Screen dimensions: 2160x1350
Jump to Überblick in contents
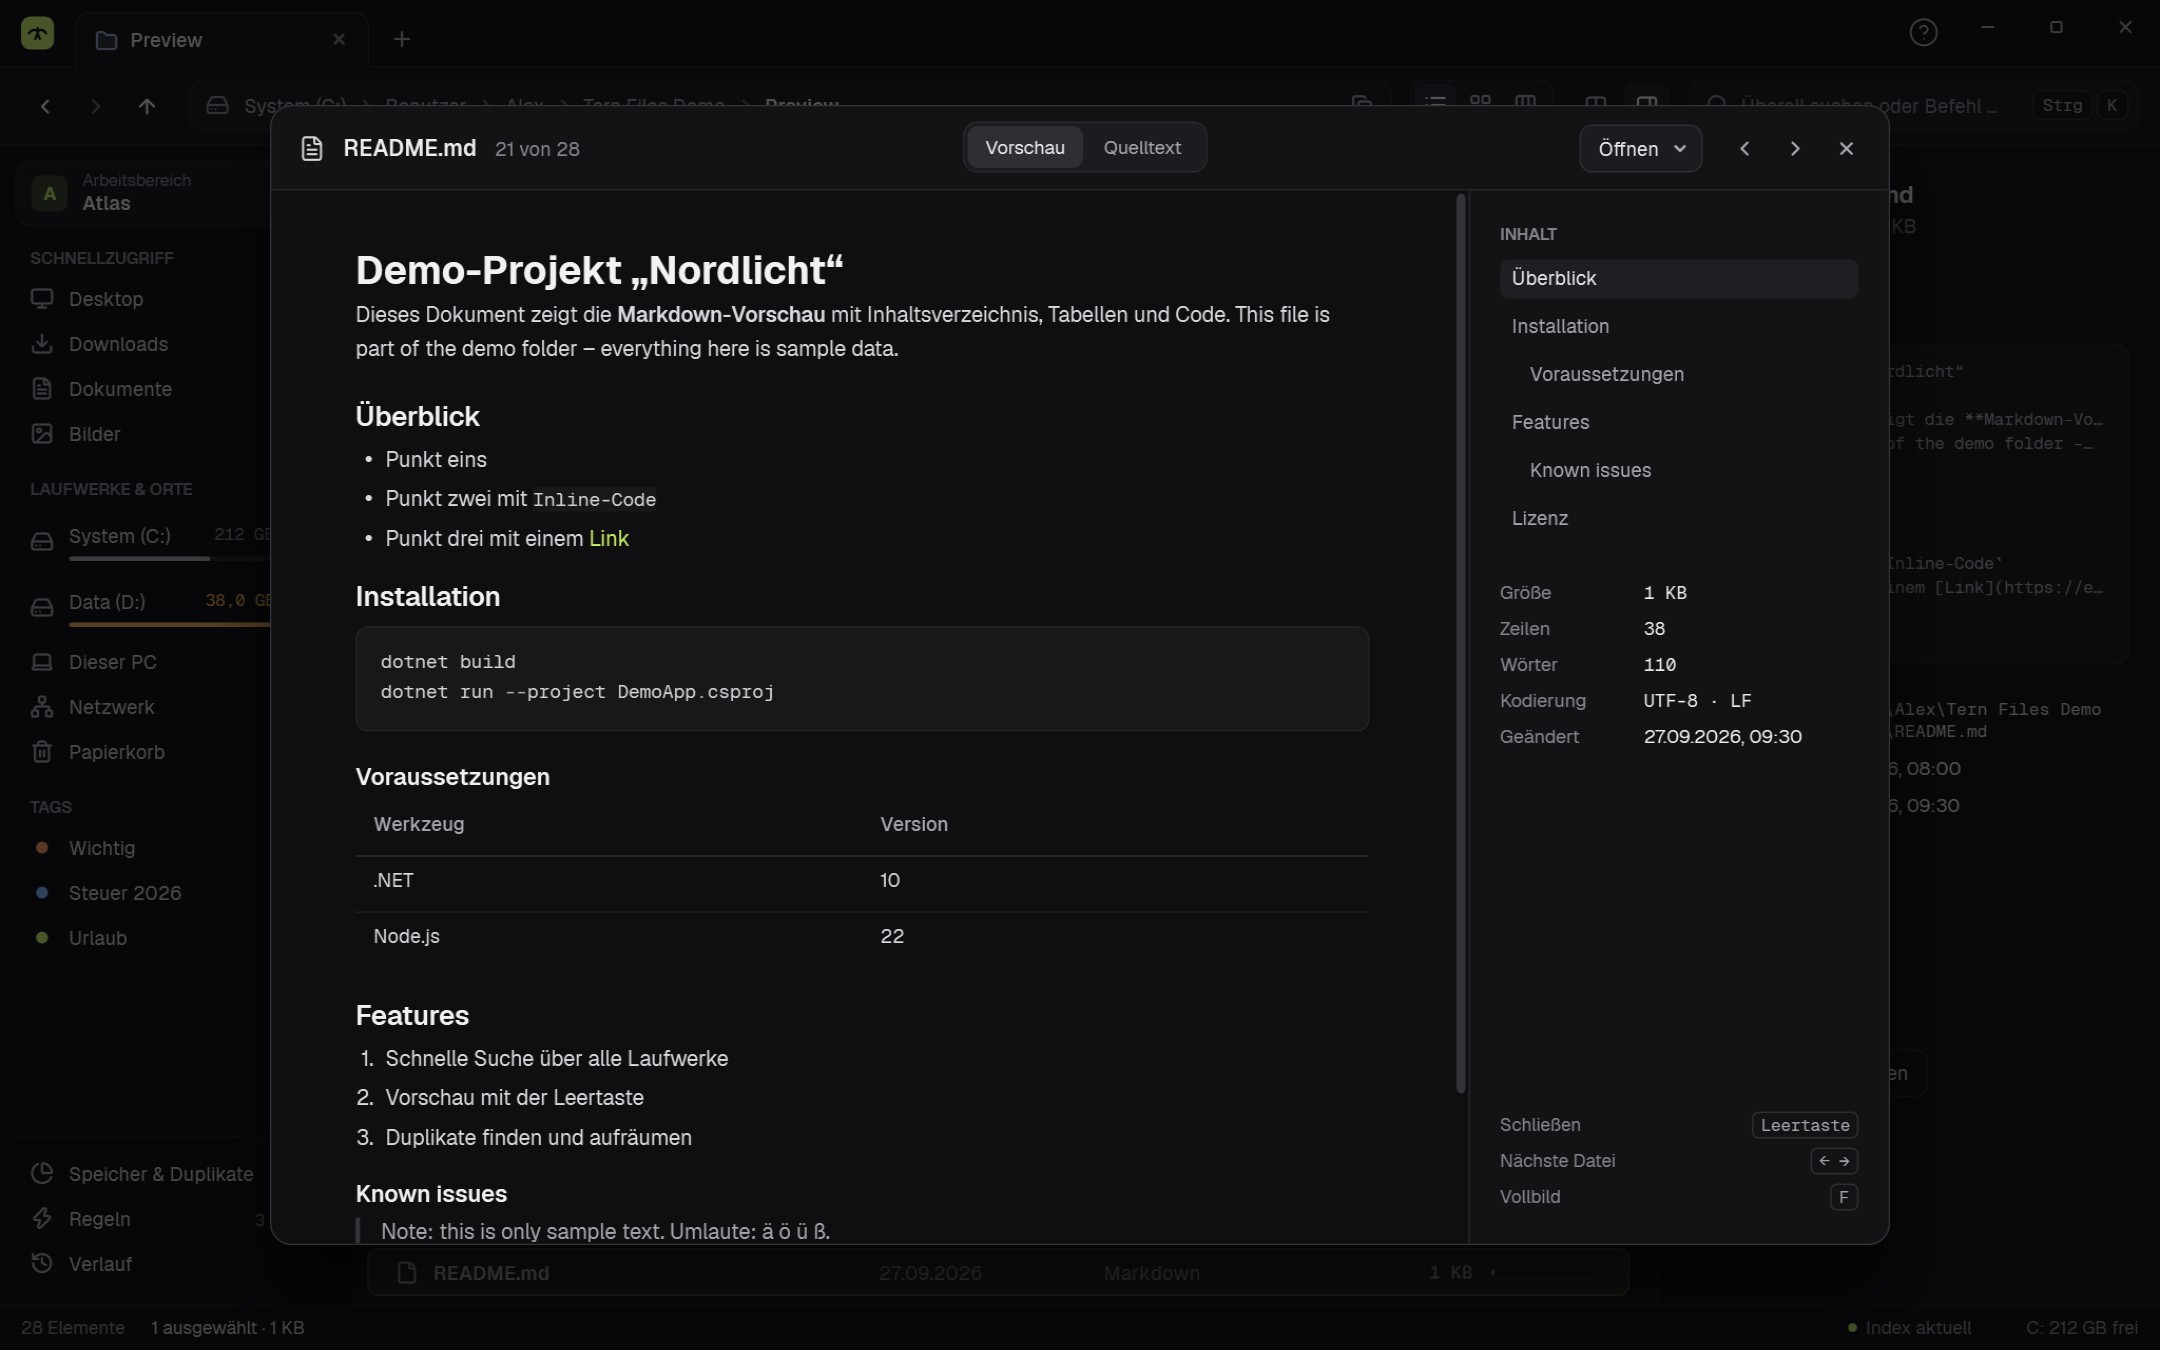pyautogui.click(x=1678, y=278)
